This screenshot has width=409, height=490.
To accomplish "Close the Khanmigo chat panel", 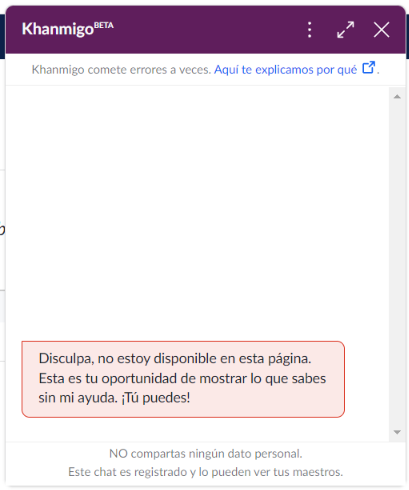I will click(382, 30).
